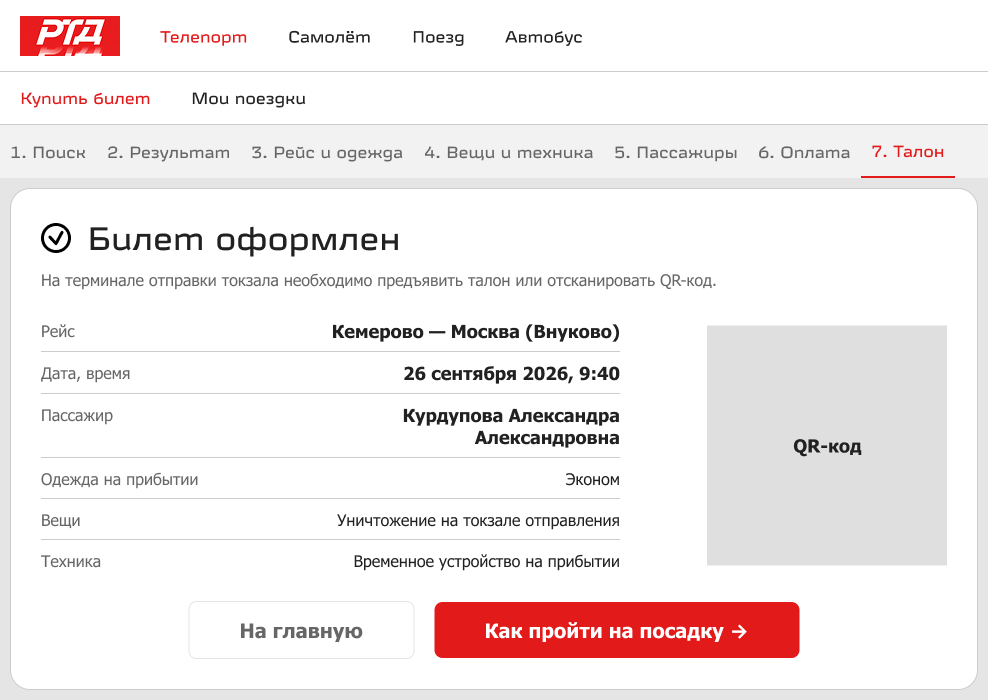Click the Одежда на прибытии label
The height and width of the screenshot is (700, 988).
120,479
